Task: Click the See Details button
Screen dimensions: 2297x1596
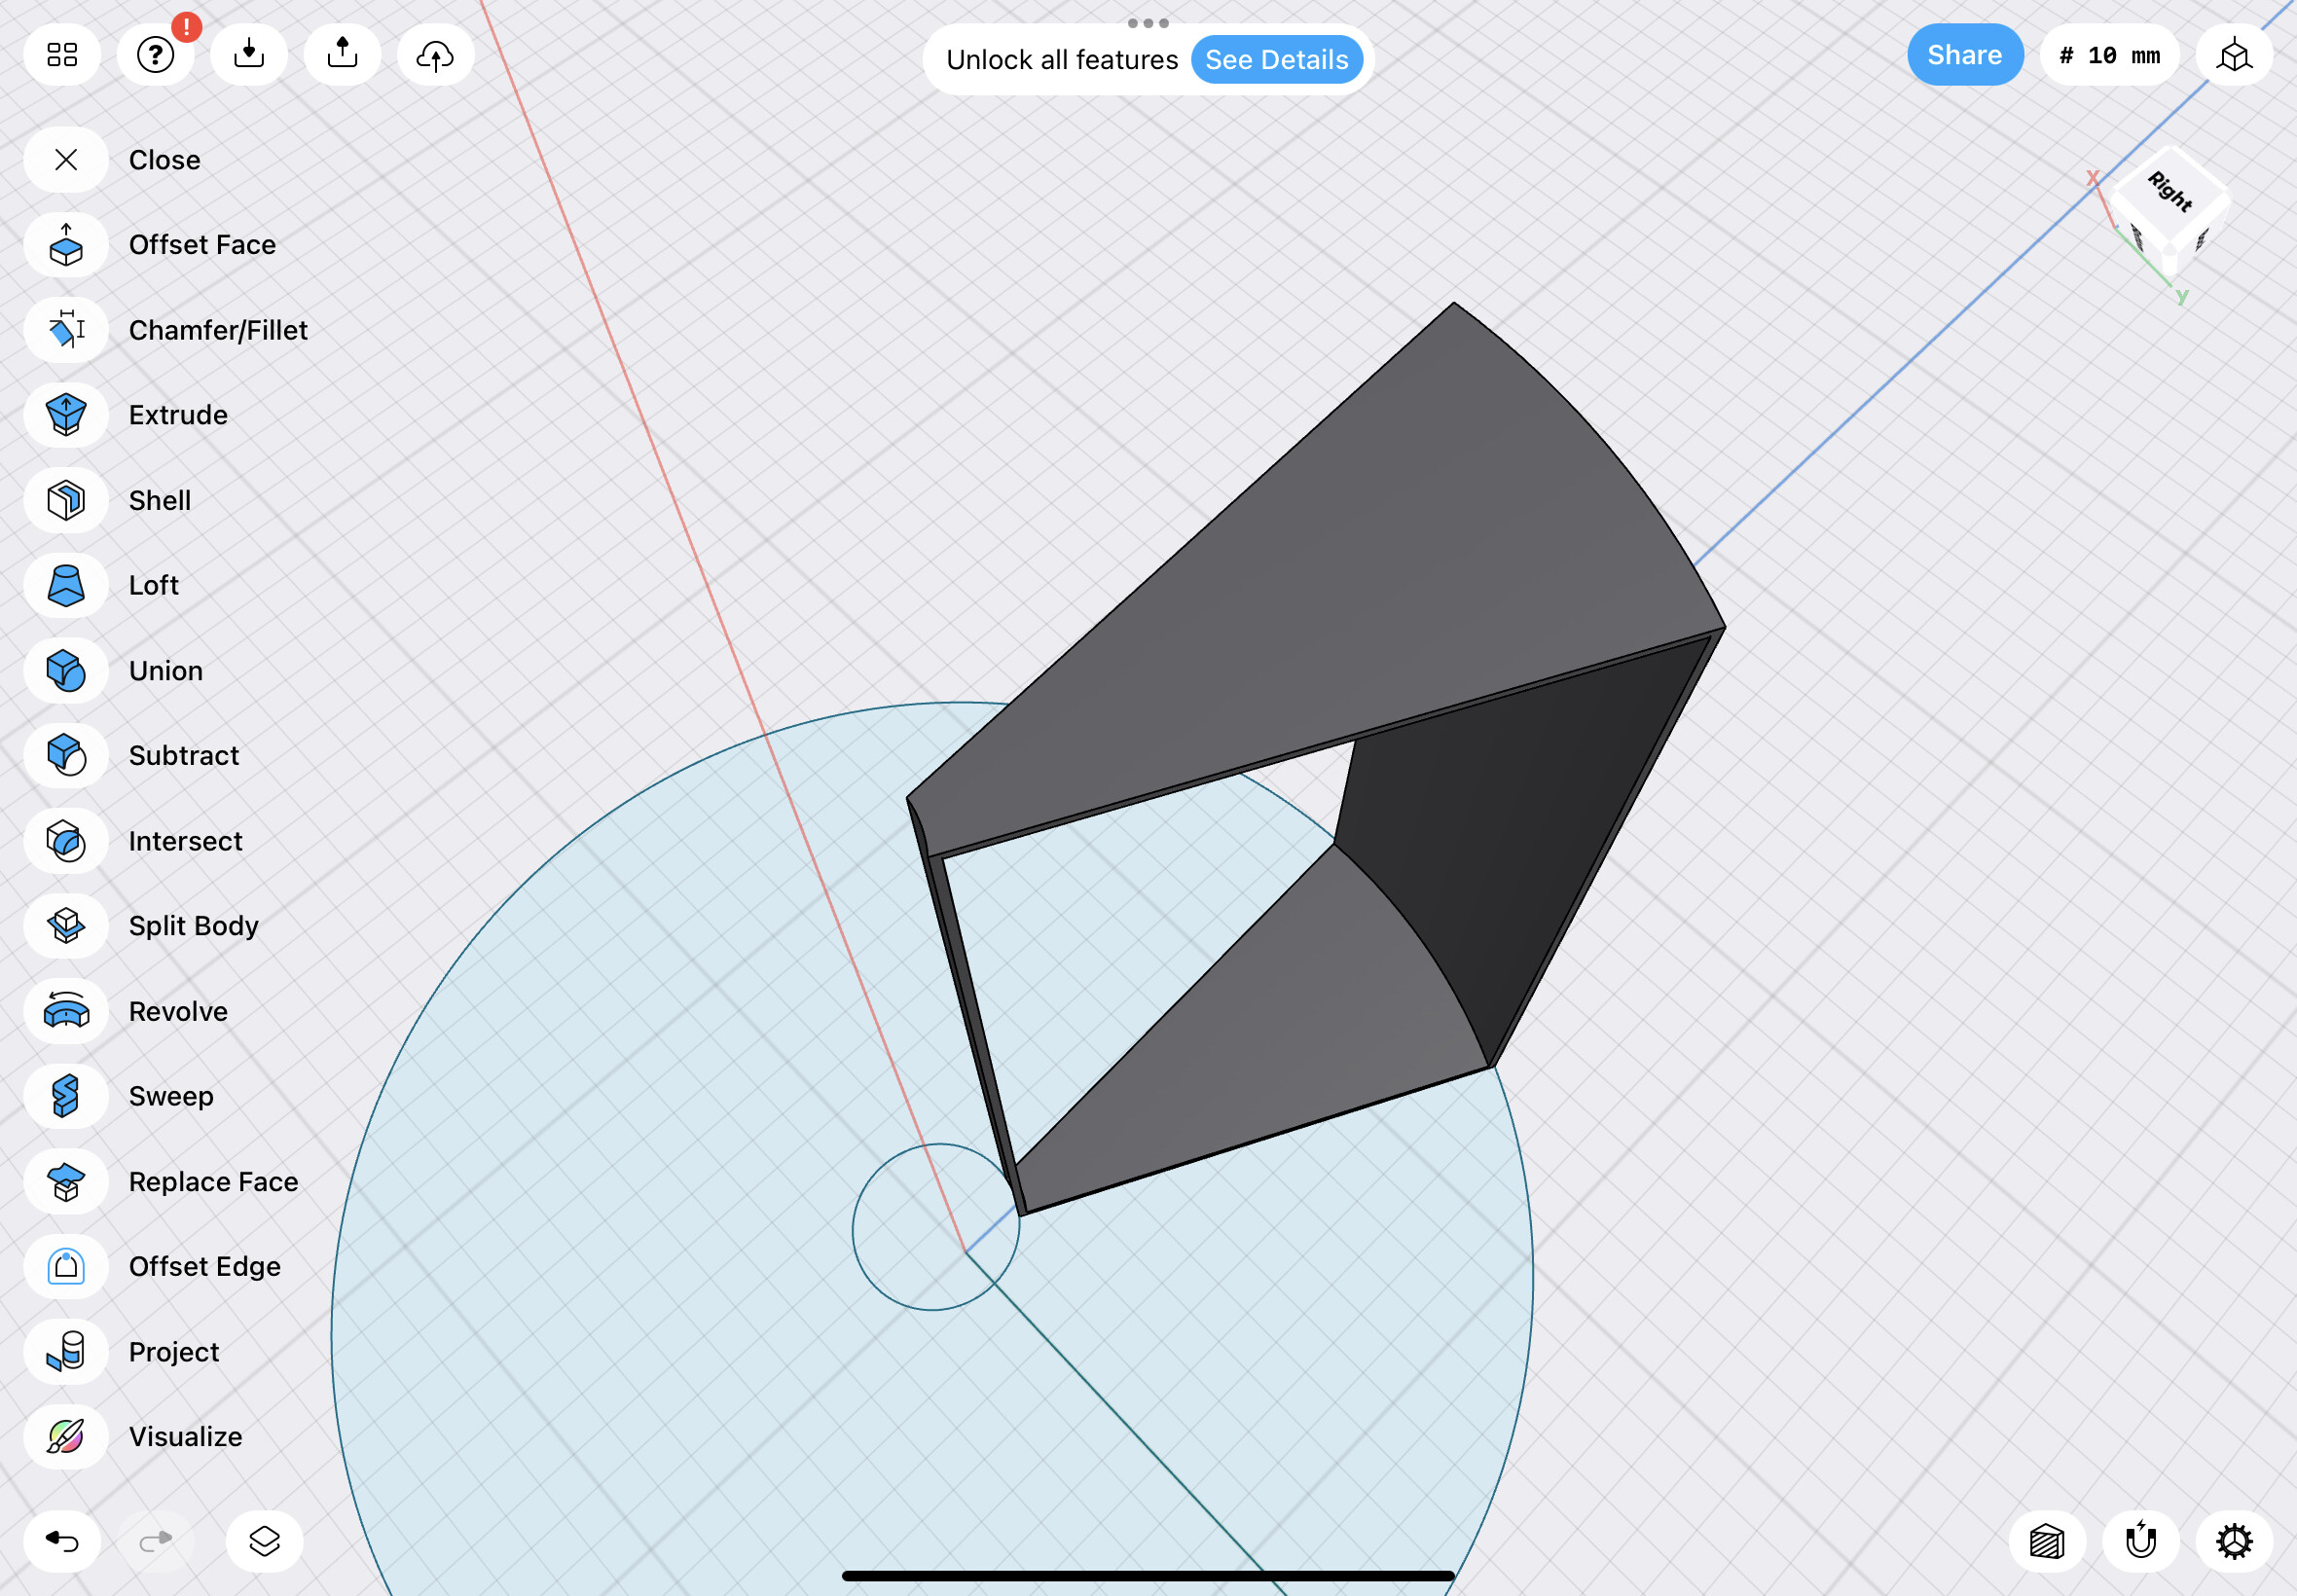Action: [x=1276, y=60]
